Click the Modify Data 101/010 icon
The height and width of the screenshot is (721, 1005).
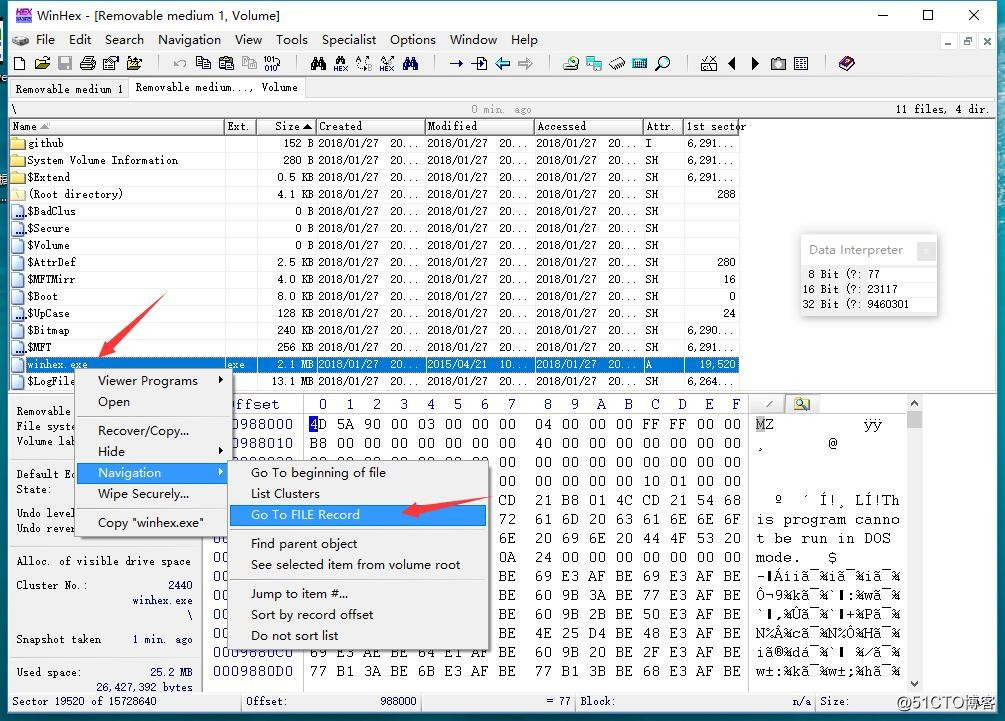pyautogui.click(x=272, y=63)
